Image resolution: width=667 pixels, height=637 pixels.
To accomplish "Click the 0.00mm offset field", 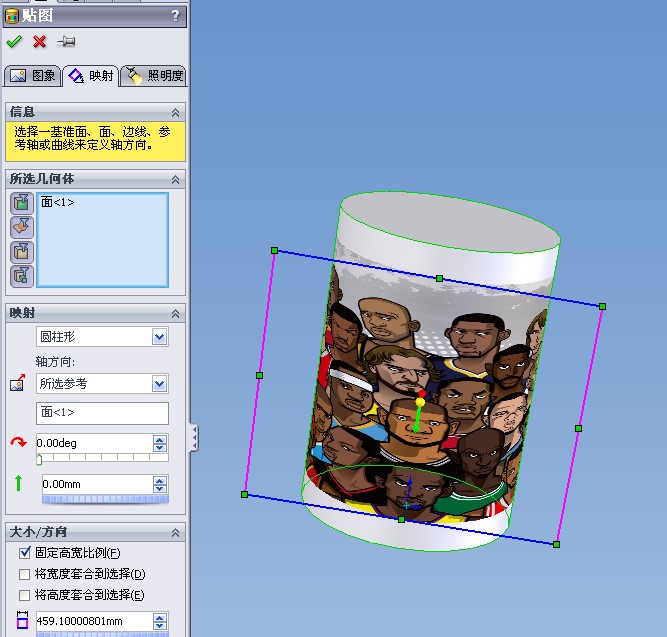I will click(x=97, y=484).
